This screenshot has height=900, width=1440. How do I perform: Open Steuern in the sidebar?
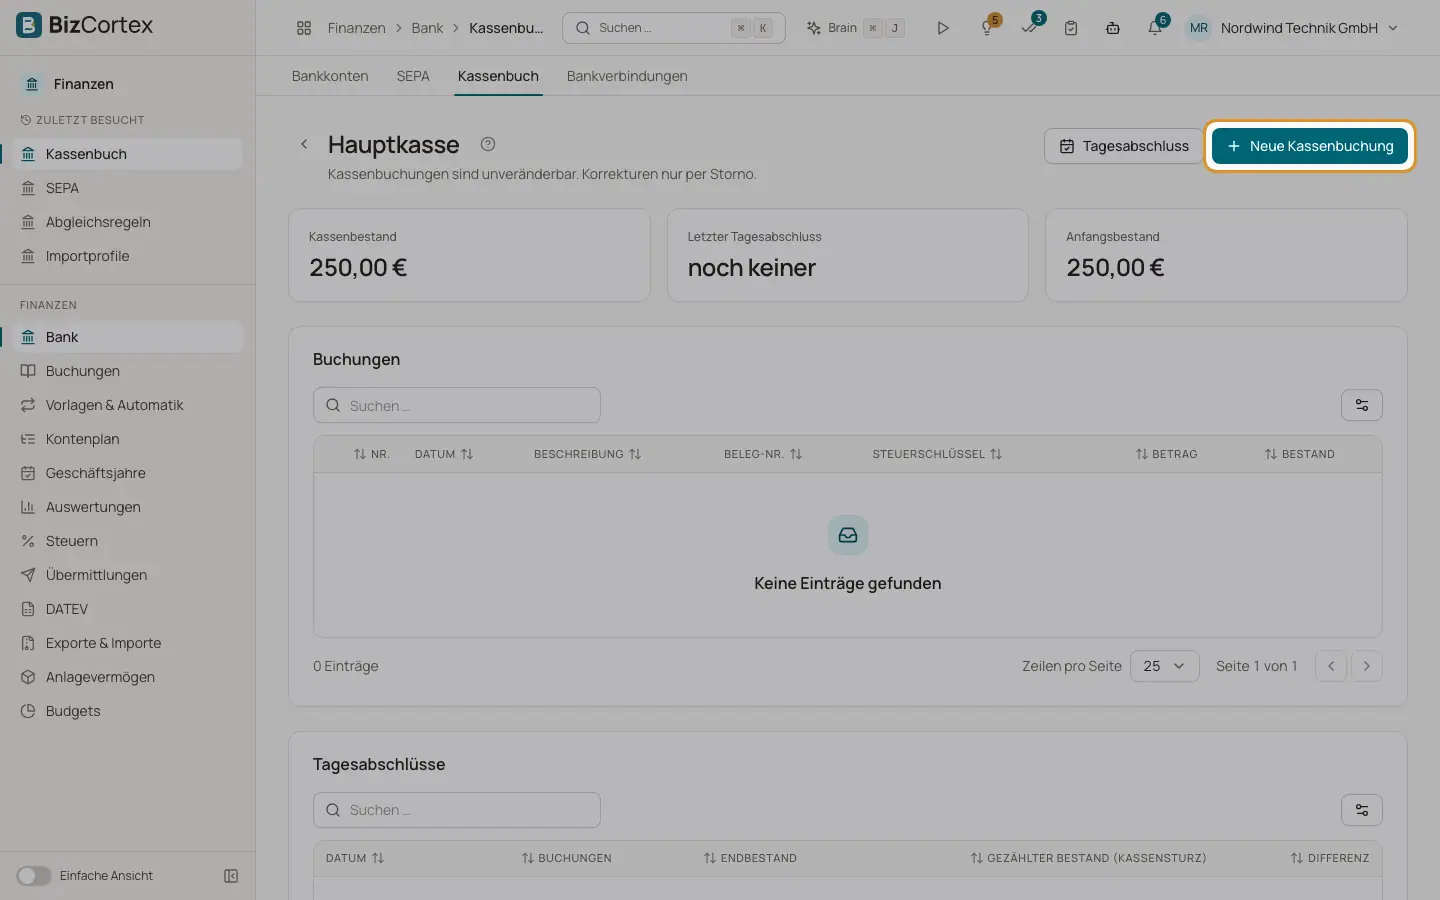[128, 541]
